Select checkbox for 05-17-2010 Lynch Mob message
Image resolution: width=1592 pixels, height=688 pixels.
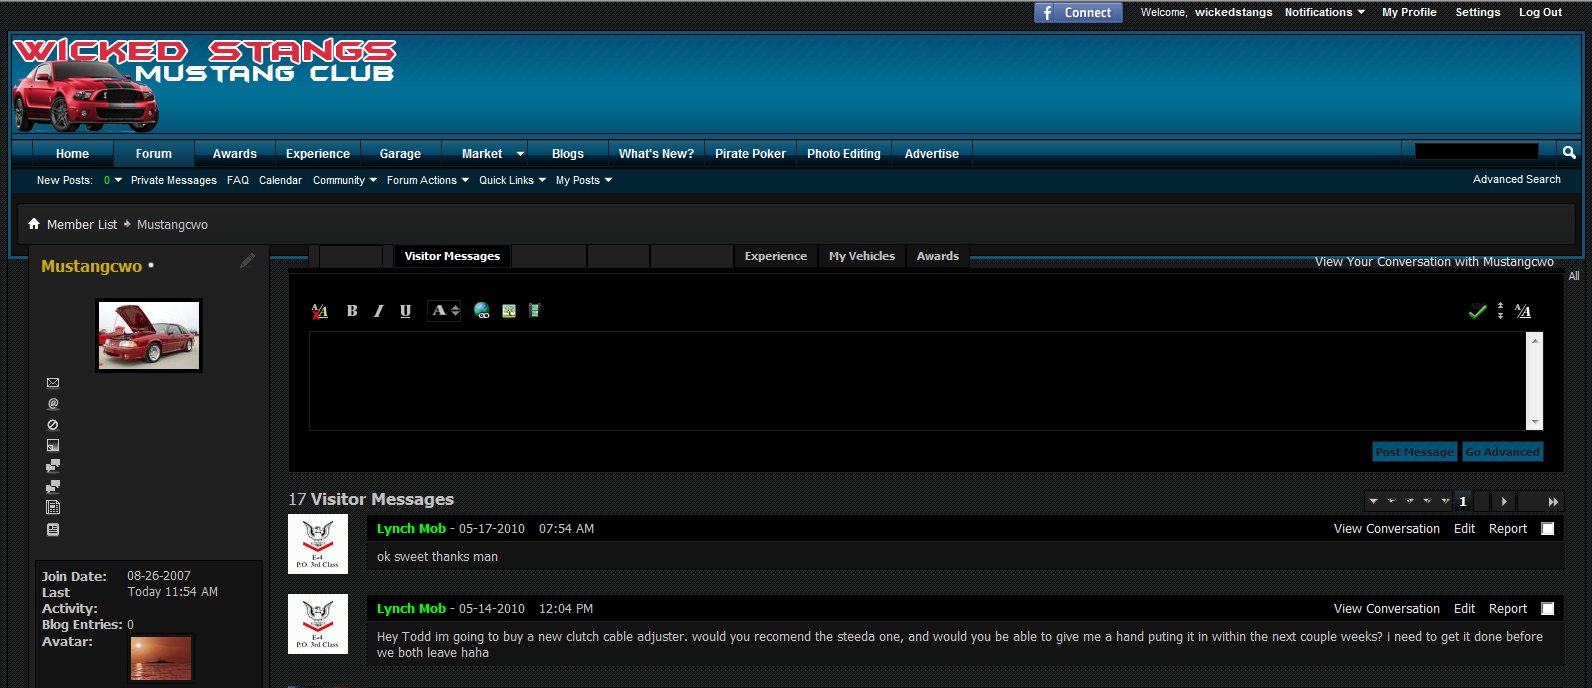tap(1548, 529)
